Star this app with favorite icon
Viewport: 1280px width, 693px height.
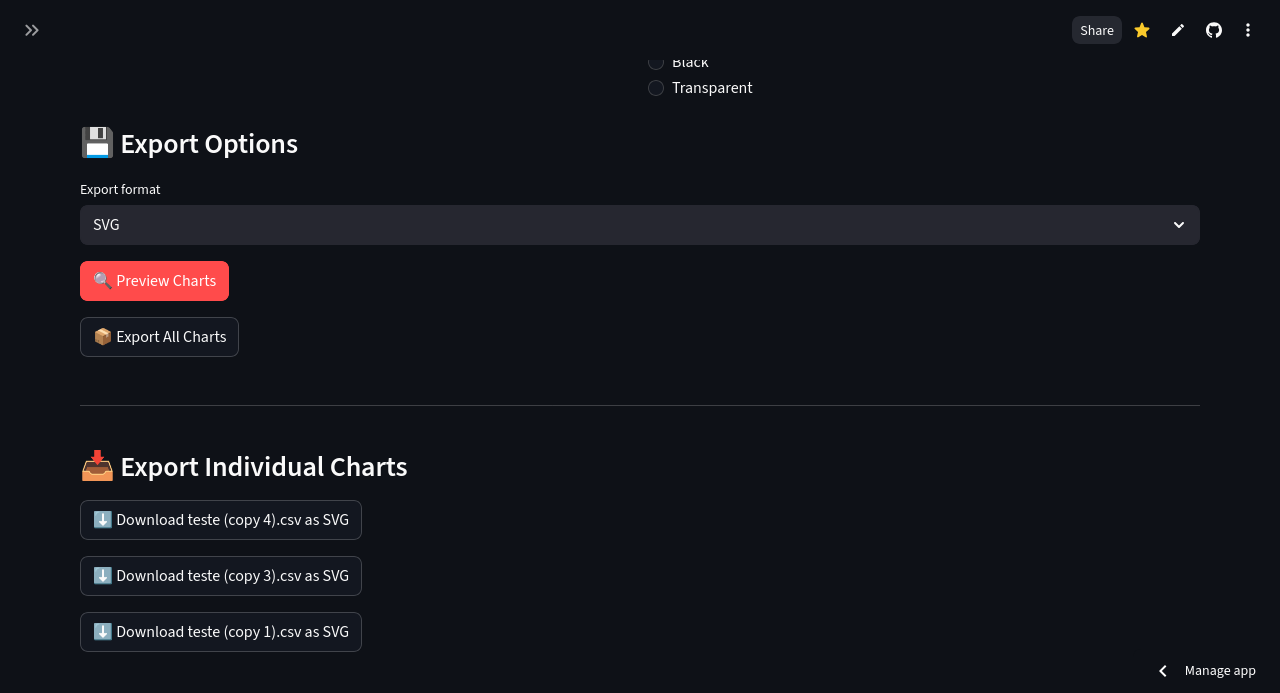click(x=1142, y=30)
